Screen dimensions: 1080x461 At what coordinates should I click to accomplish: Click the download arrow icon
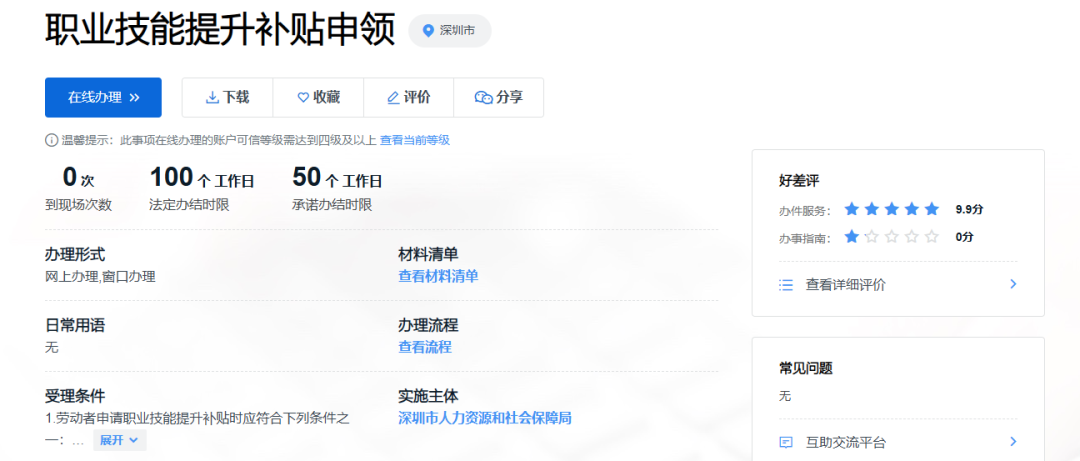click(x=212, y=98)
